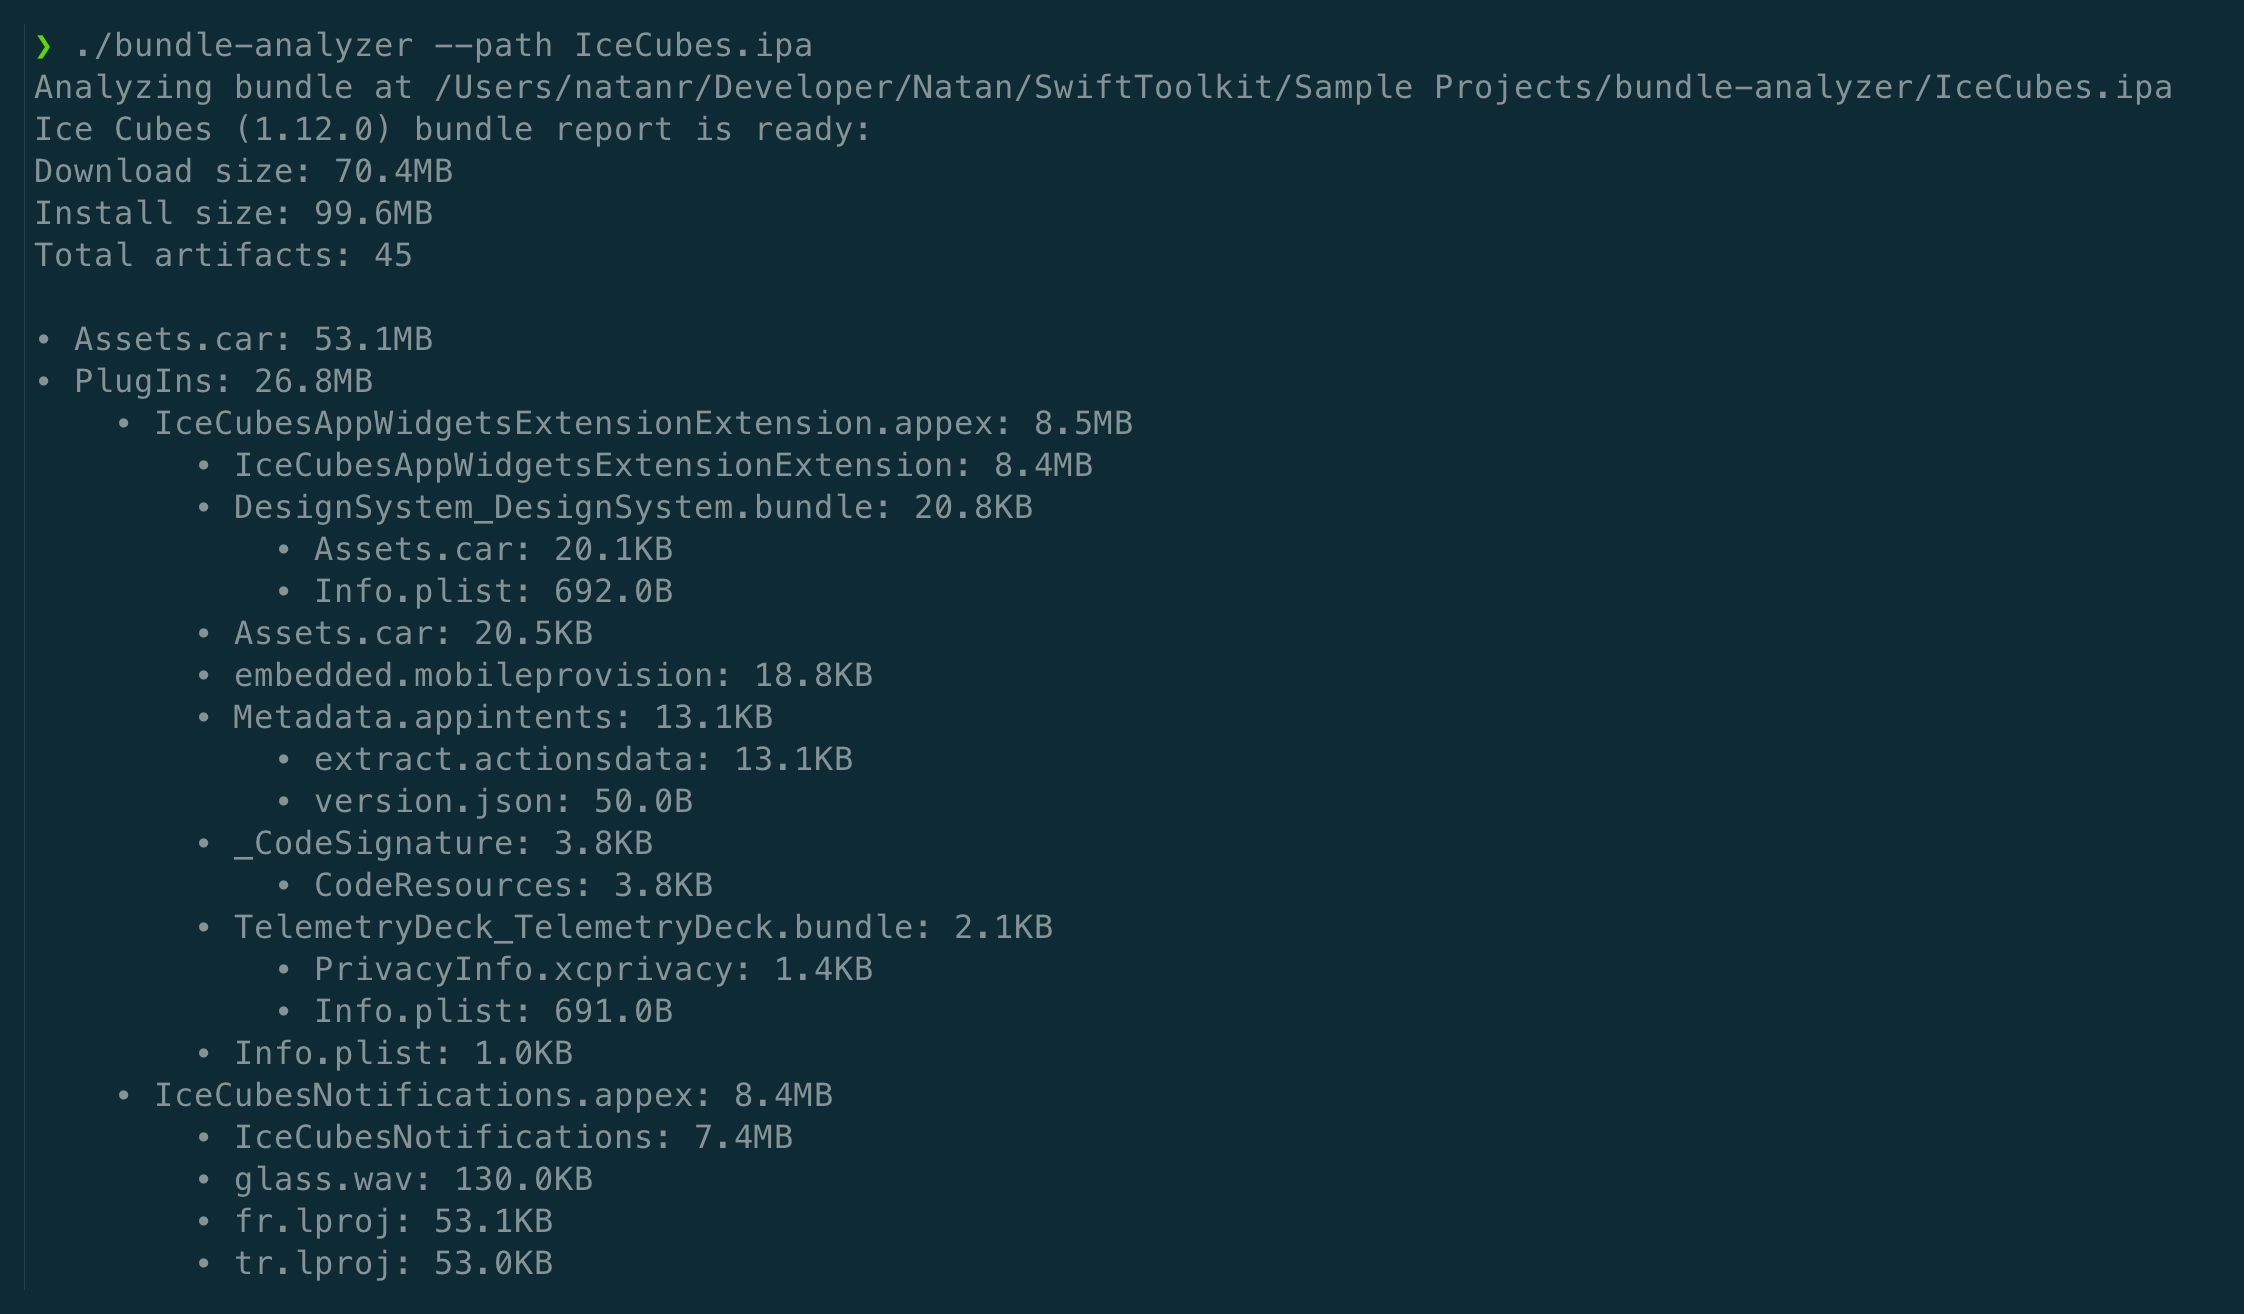Viewport: 2244px width, 1314px height.
Task: Click the DesignSystem_DesignSystem.bundle entry
Action: click(x=633, y=508)
